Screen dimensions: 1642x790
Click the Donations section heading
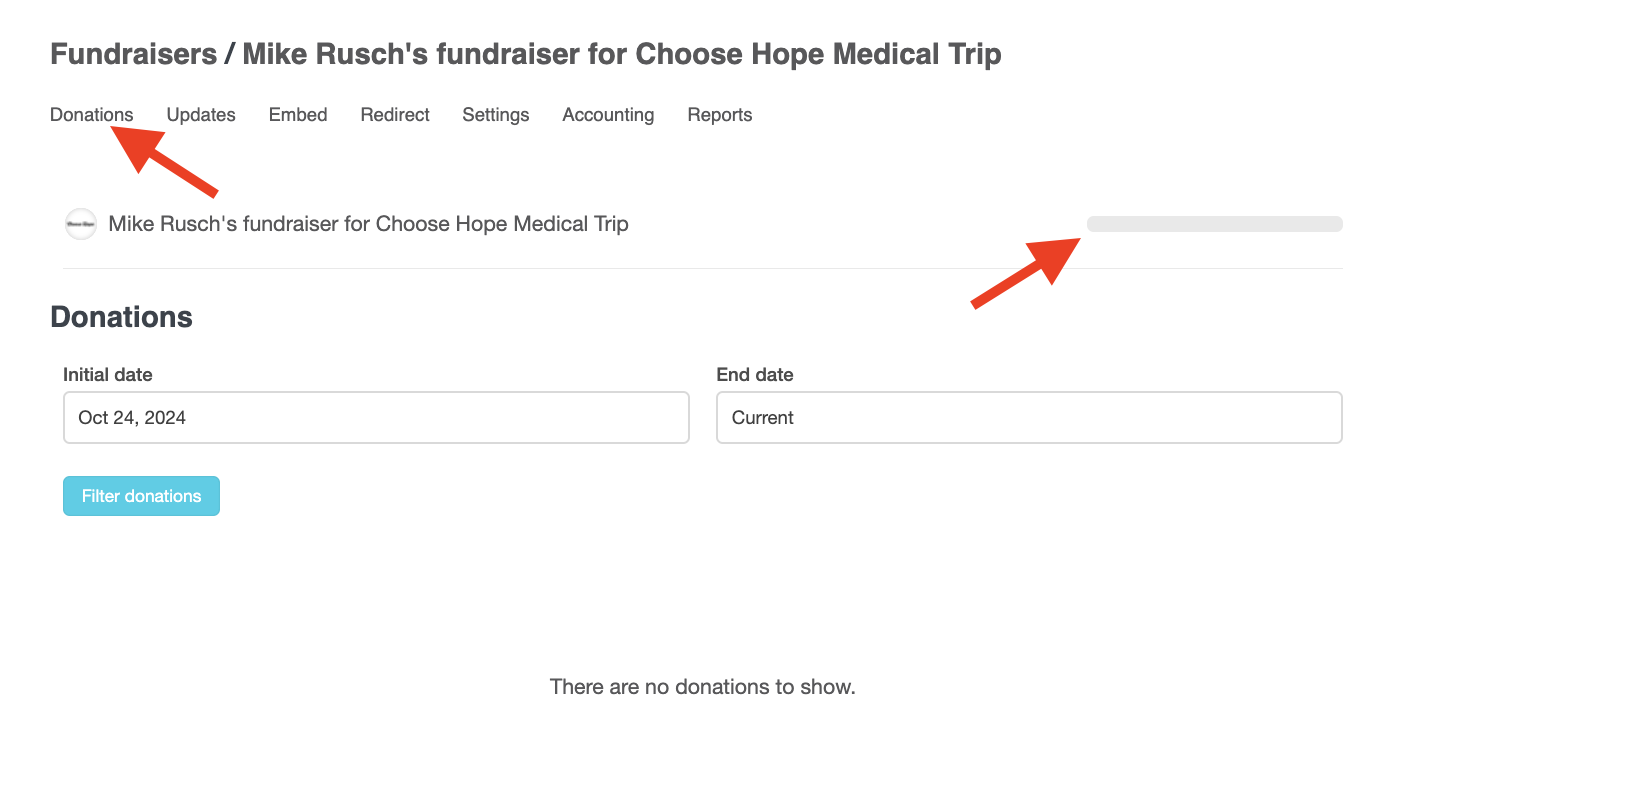click(x=121, y=317)
